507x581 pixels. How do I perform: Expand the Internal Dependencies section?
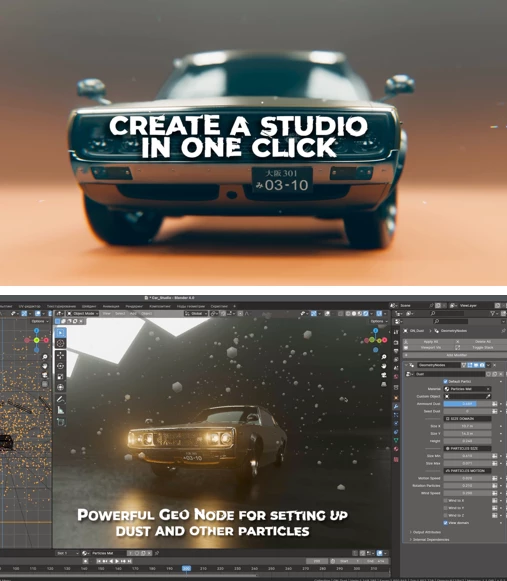(431, 540)
